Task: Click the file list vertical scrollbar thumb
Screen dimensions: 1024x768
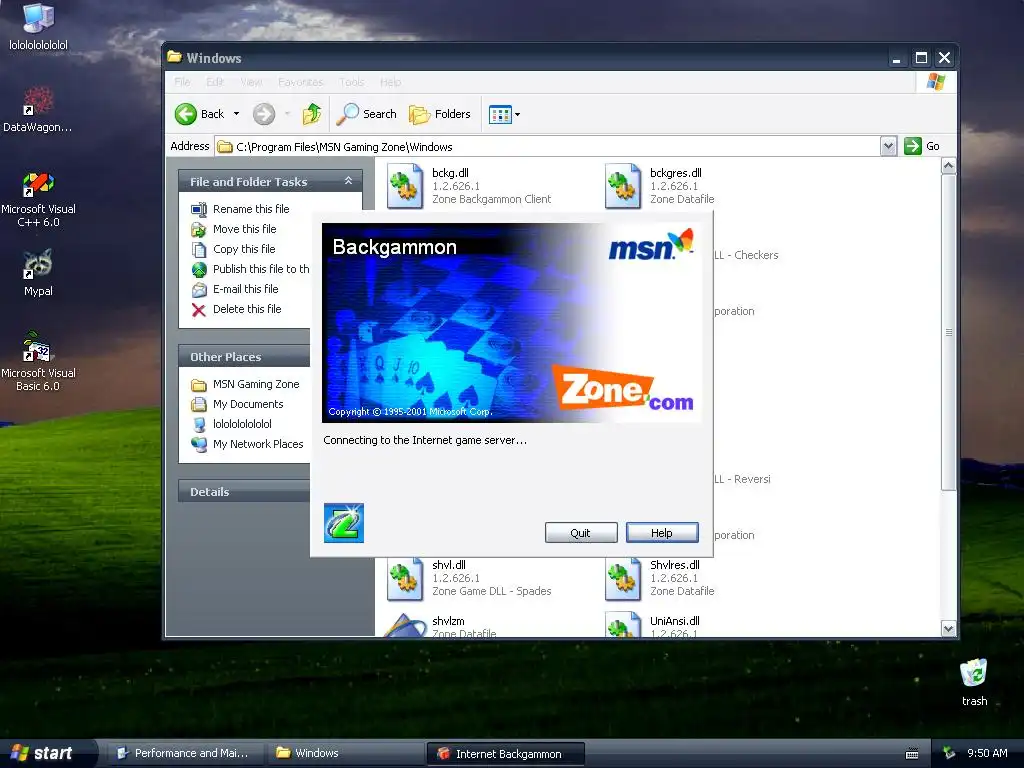Action: point(948,332)
